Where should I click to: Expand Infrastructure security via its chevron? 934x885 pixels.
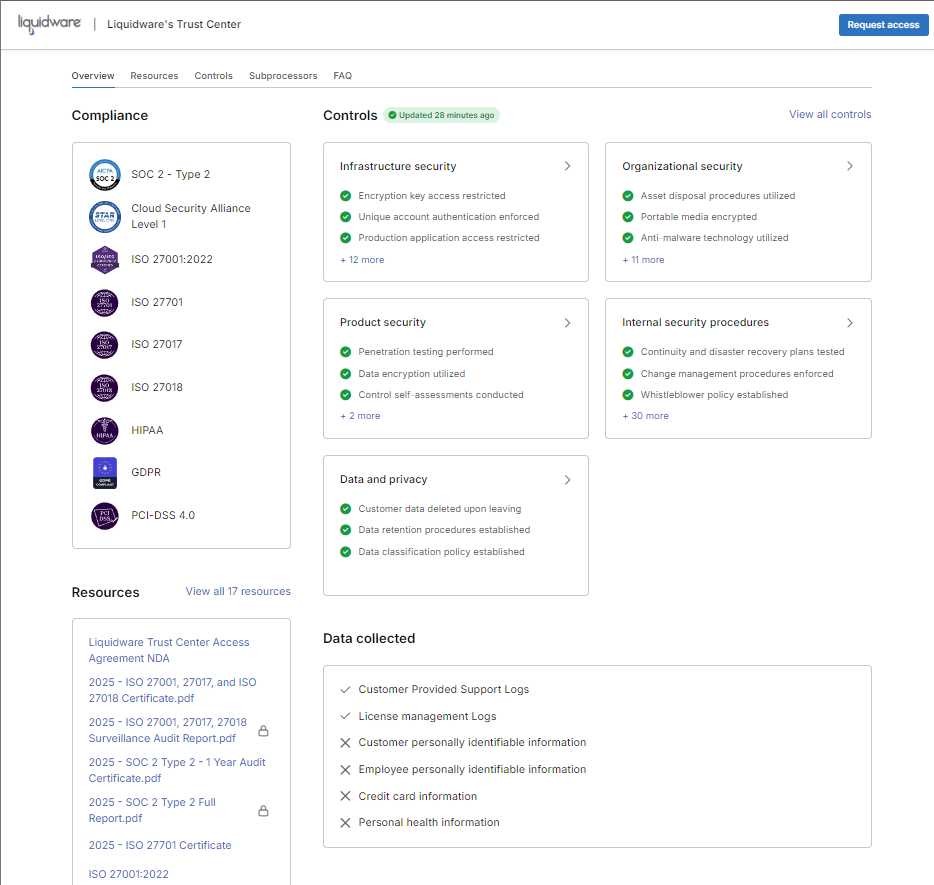click(x=567, y=166)
